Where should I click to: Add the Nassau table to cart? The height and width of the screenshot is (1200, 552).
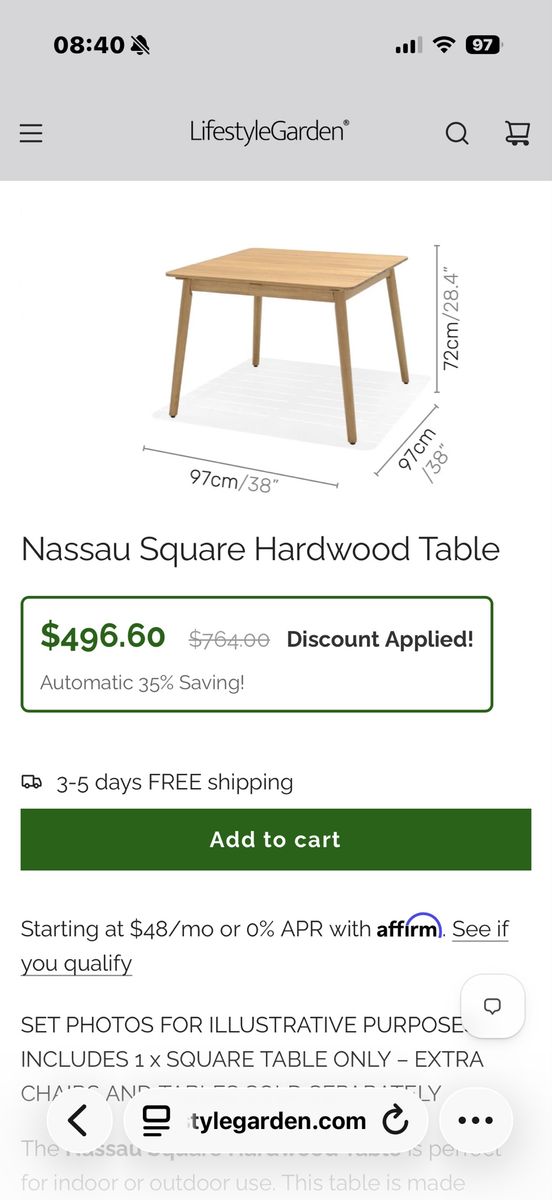click(x=276, y=840)
